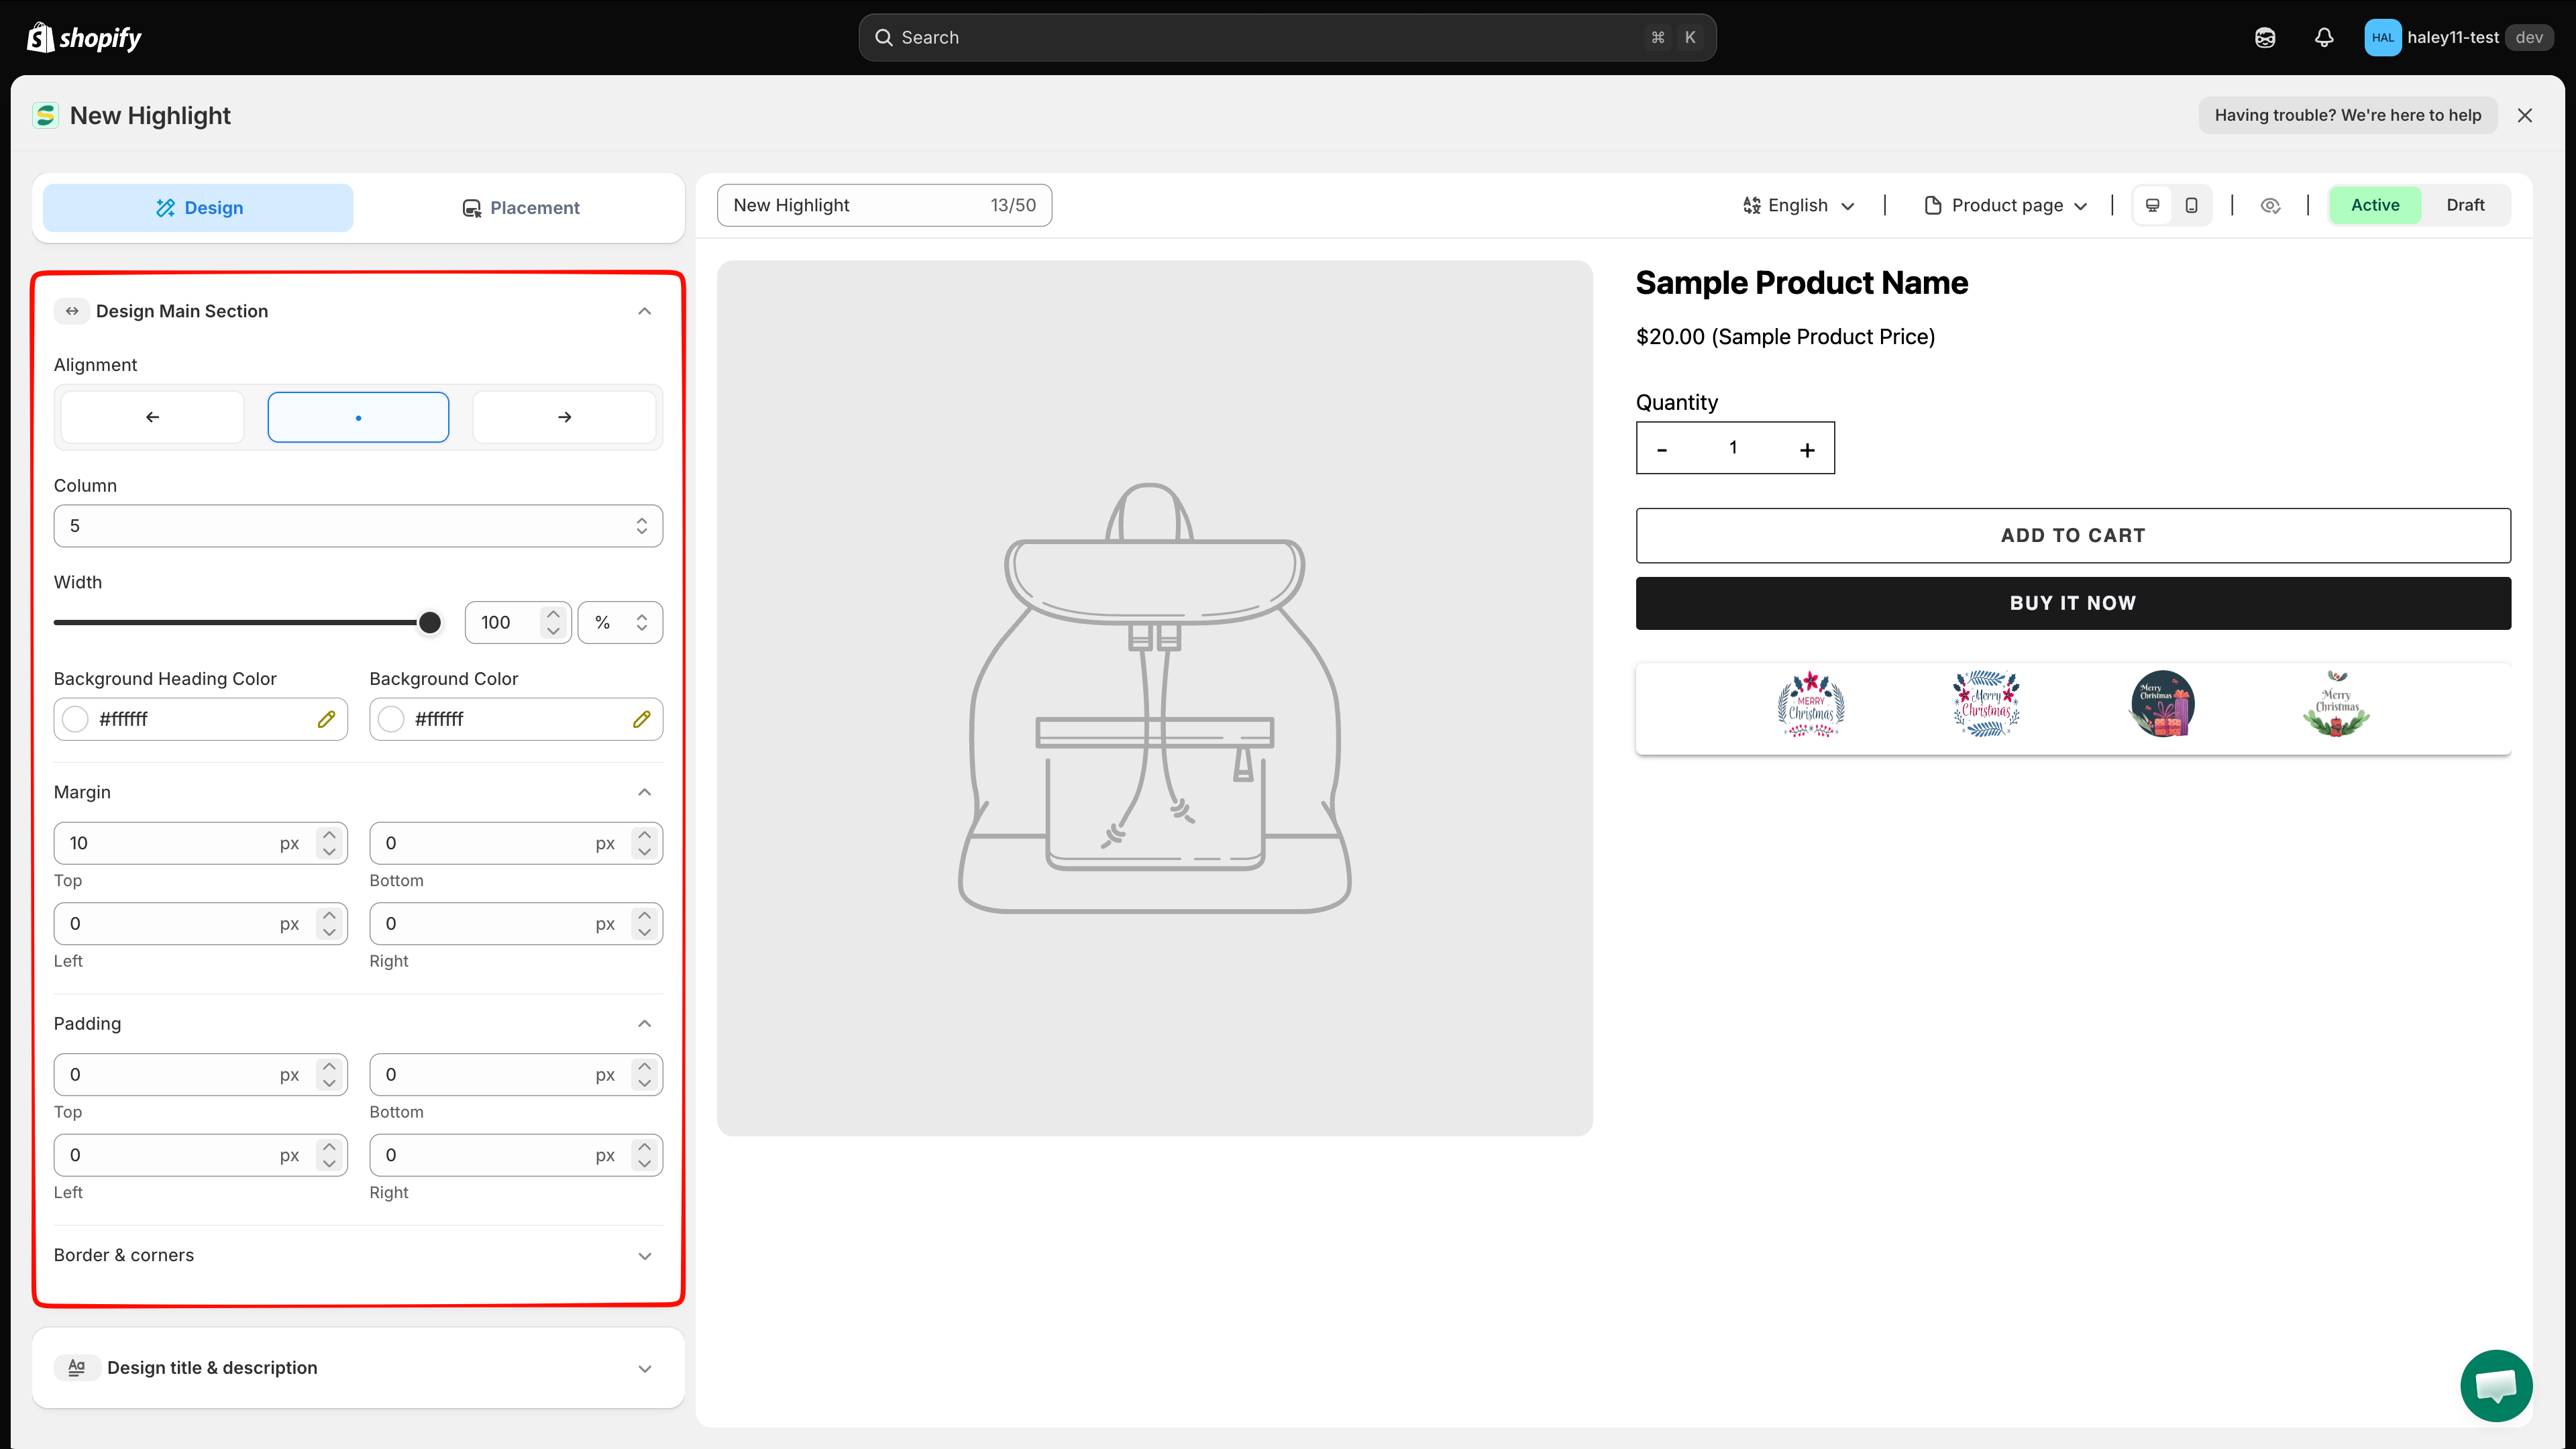Set highlight status to Active
The image size is (2576, 1449).
click(2375, 205)
